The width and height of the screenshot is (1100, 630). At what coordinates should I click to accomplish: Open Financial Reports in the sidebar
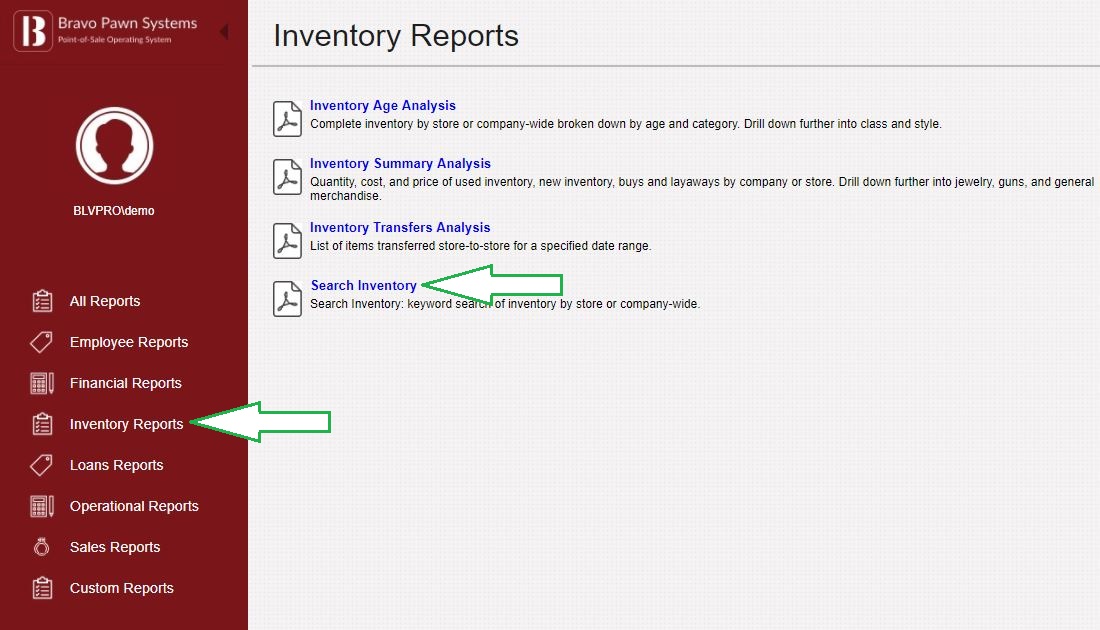(x=126, y=383)
